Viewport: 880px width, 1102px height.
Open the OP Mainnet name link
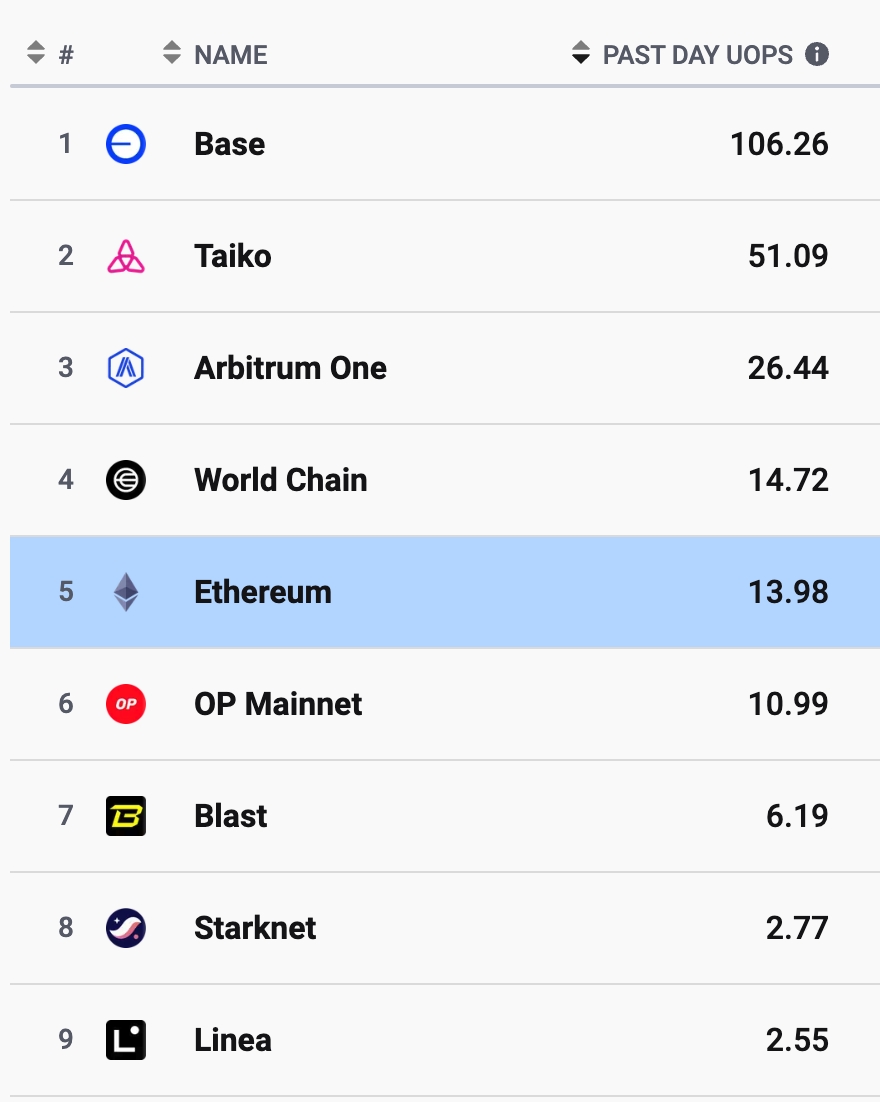278,704
